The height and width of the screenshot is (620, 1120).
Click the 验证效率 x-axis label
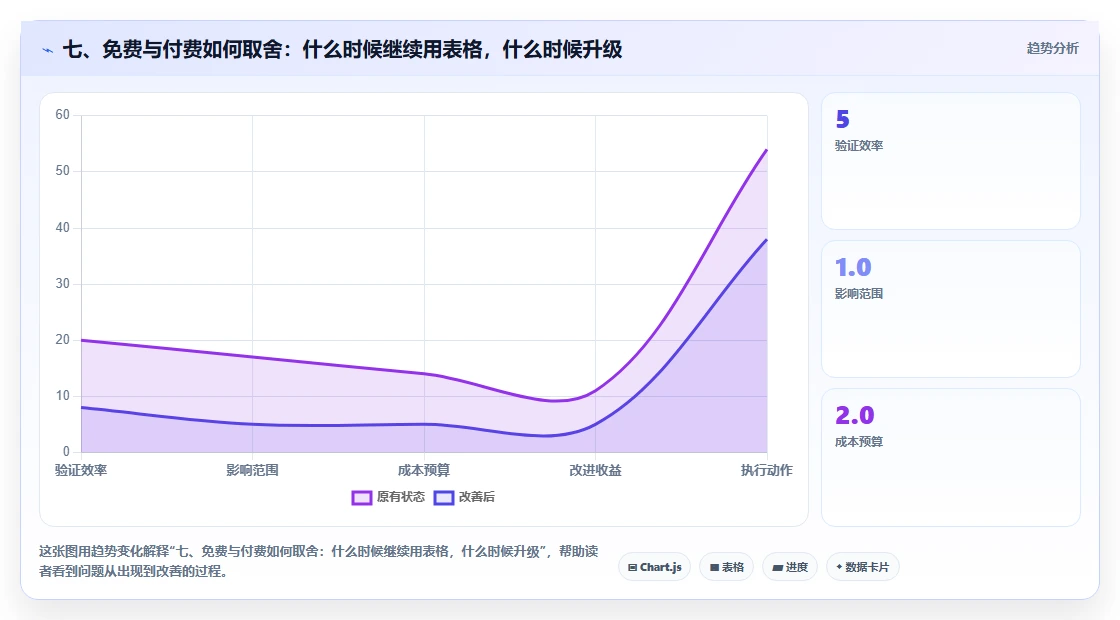[81, 470]
